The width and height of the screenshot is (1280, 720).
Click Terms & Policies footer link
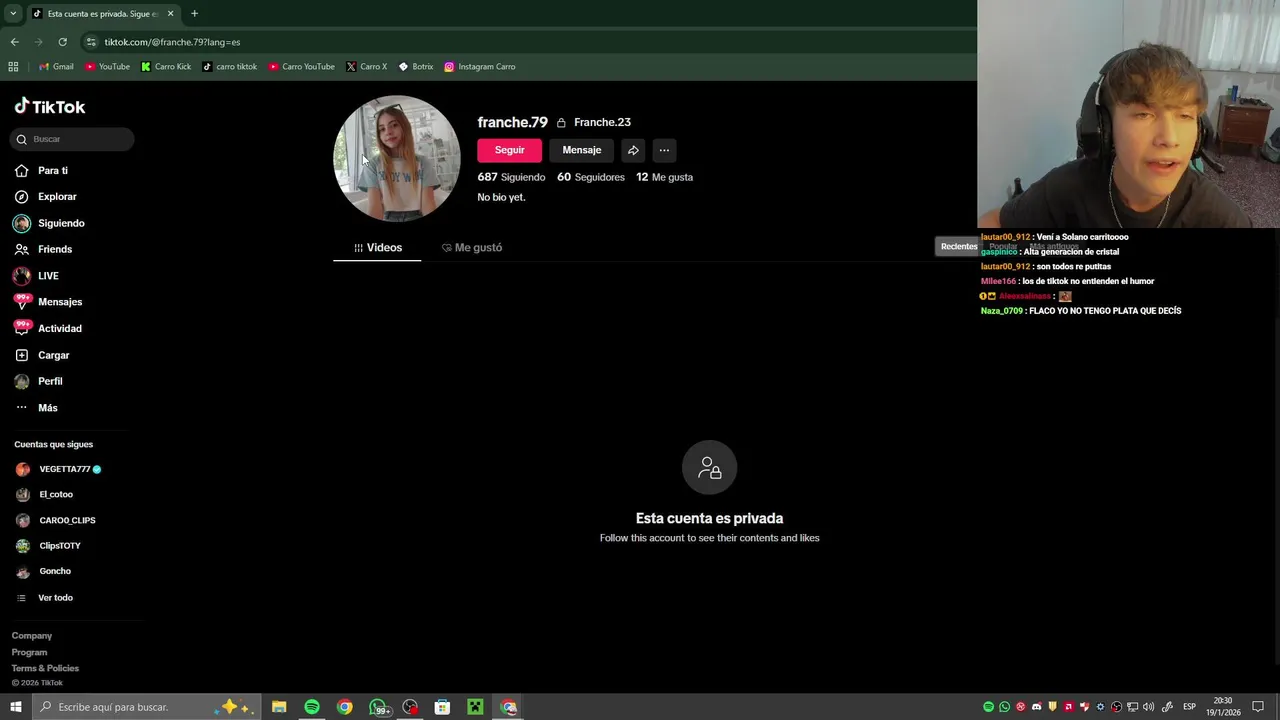coord(45,668)
